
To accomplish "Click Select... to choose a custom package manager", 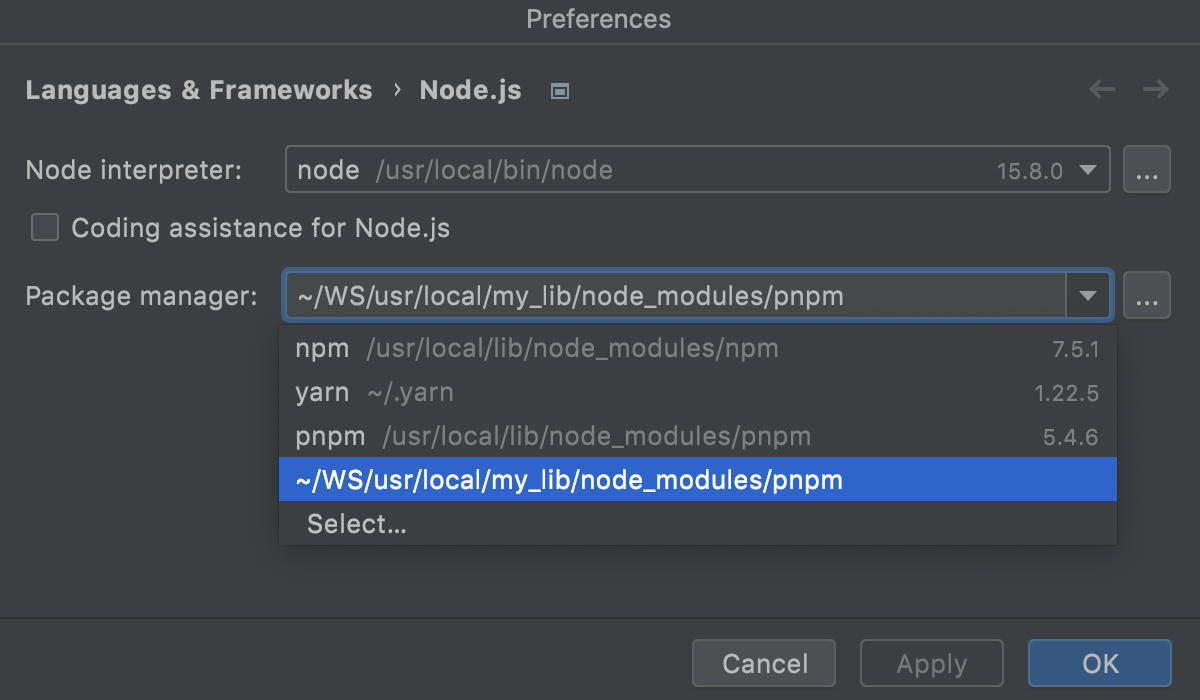I will 356,523.
